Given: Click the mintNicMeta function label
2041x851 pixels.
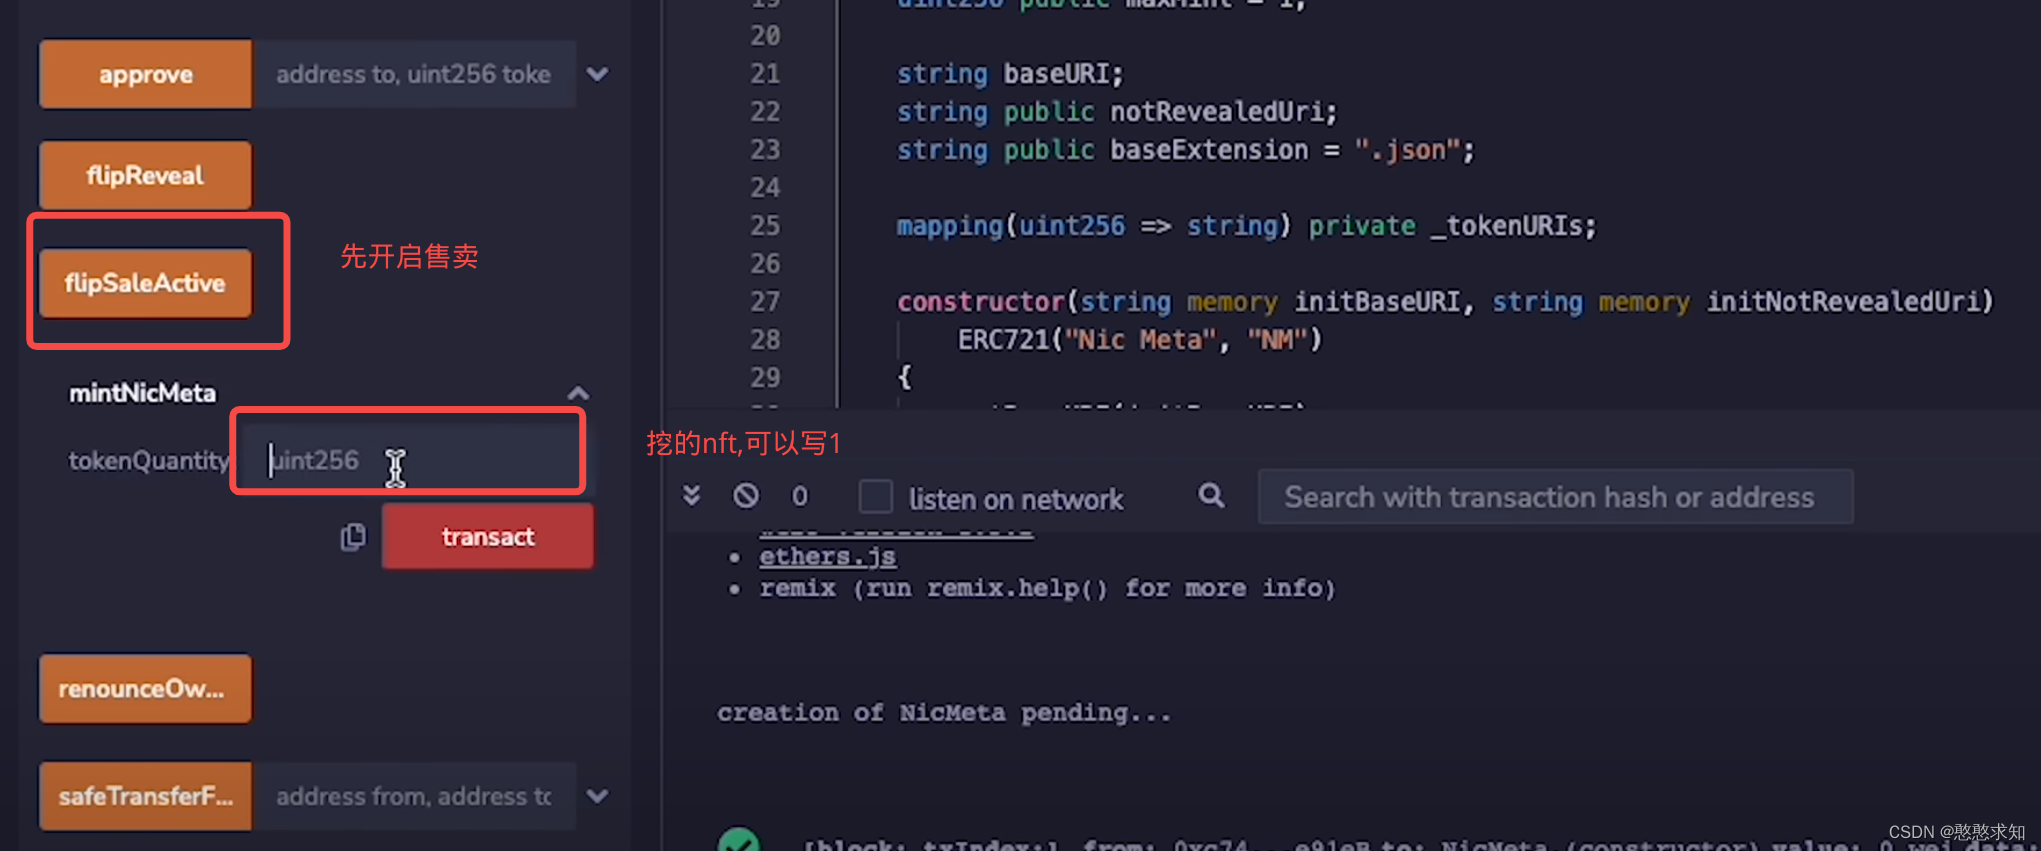Looking at the screenshot, I should 142,393.
